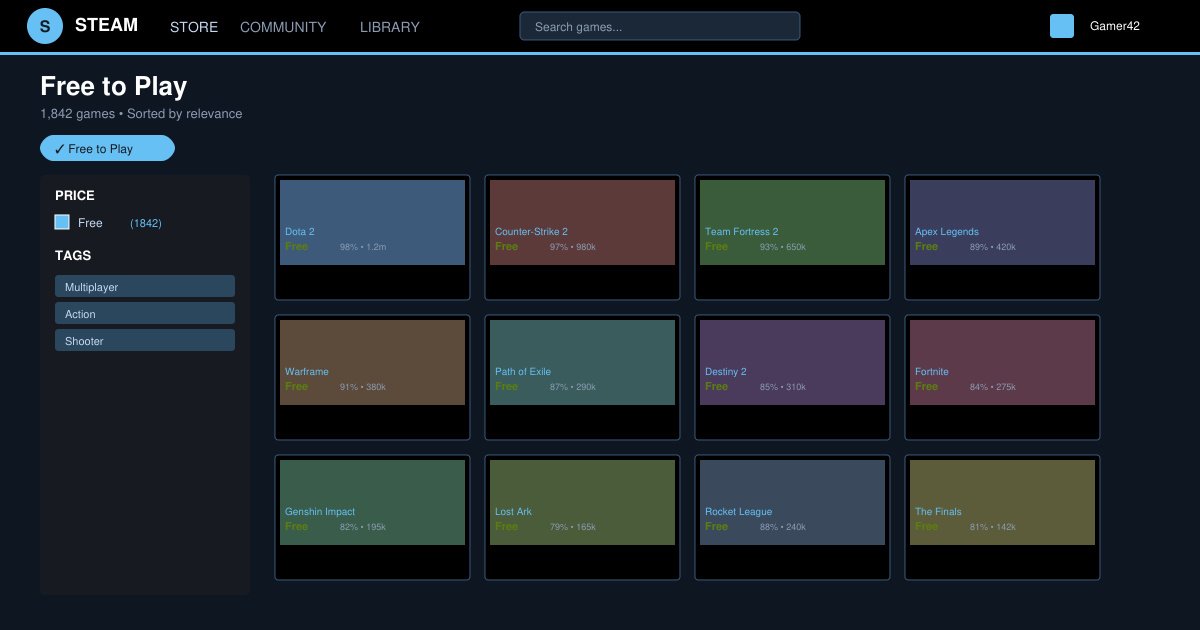Viewport: 1200px width, 630px height.
Task: Remove the Free to Play filter chip
Action: tap(107, 148)
